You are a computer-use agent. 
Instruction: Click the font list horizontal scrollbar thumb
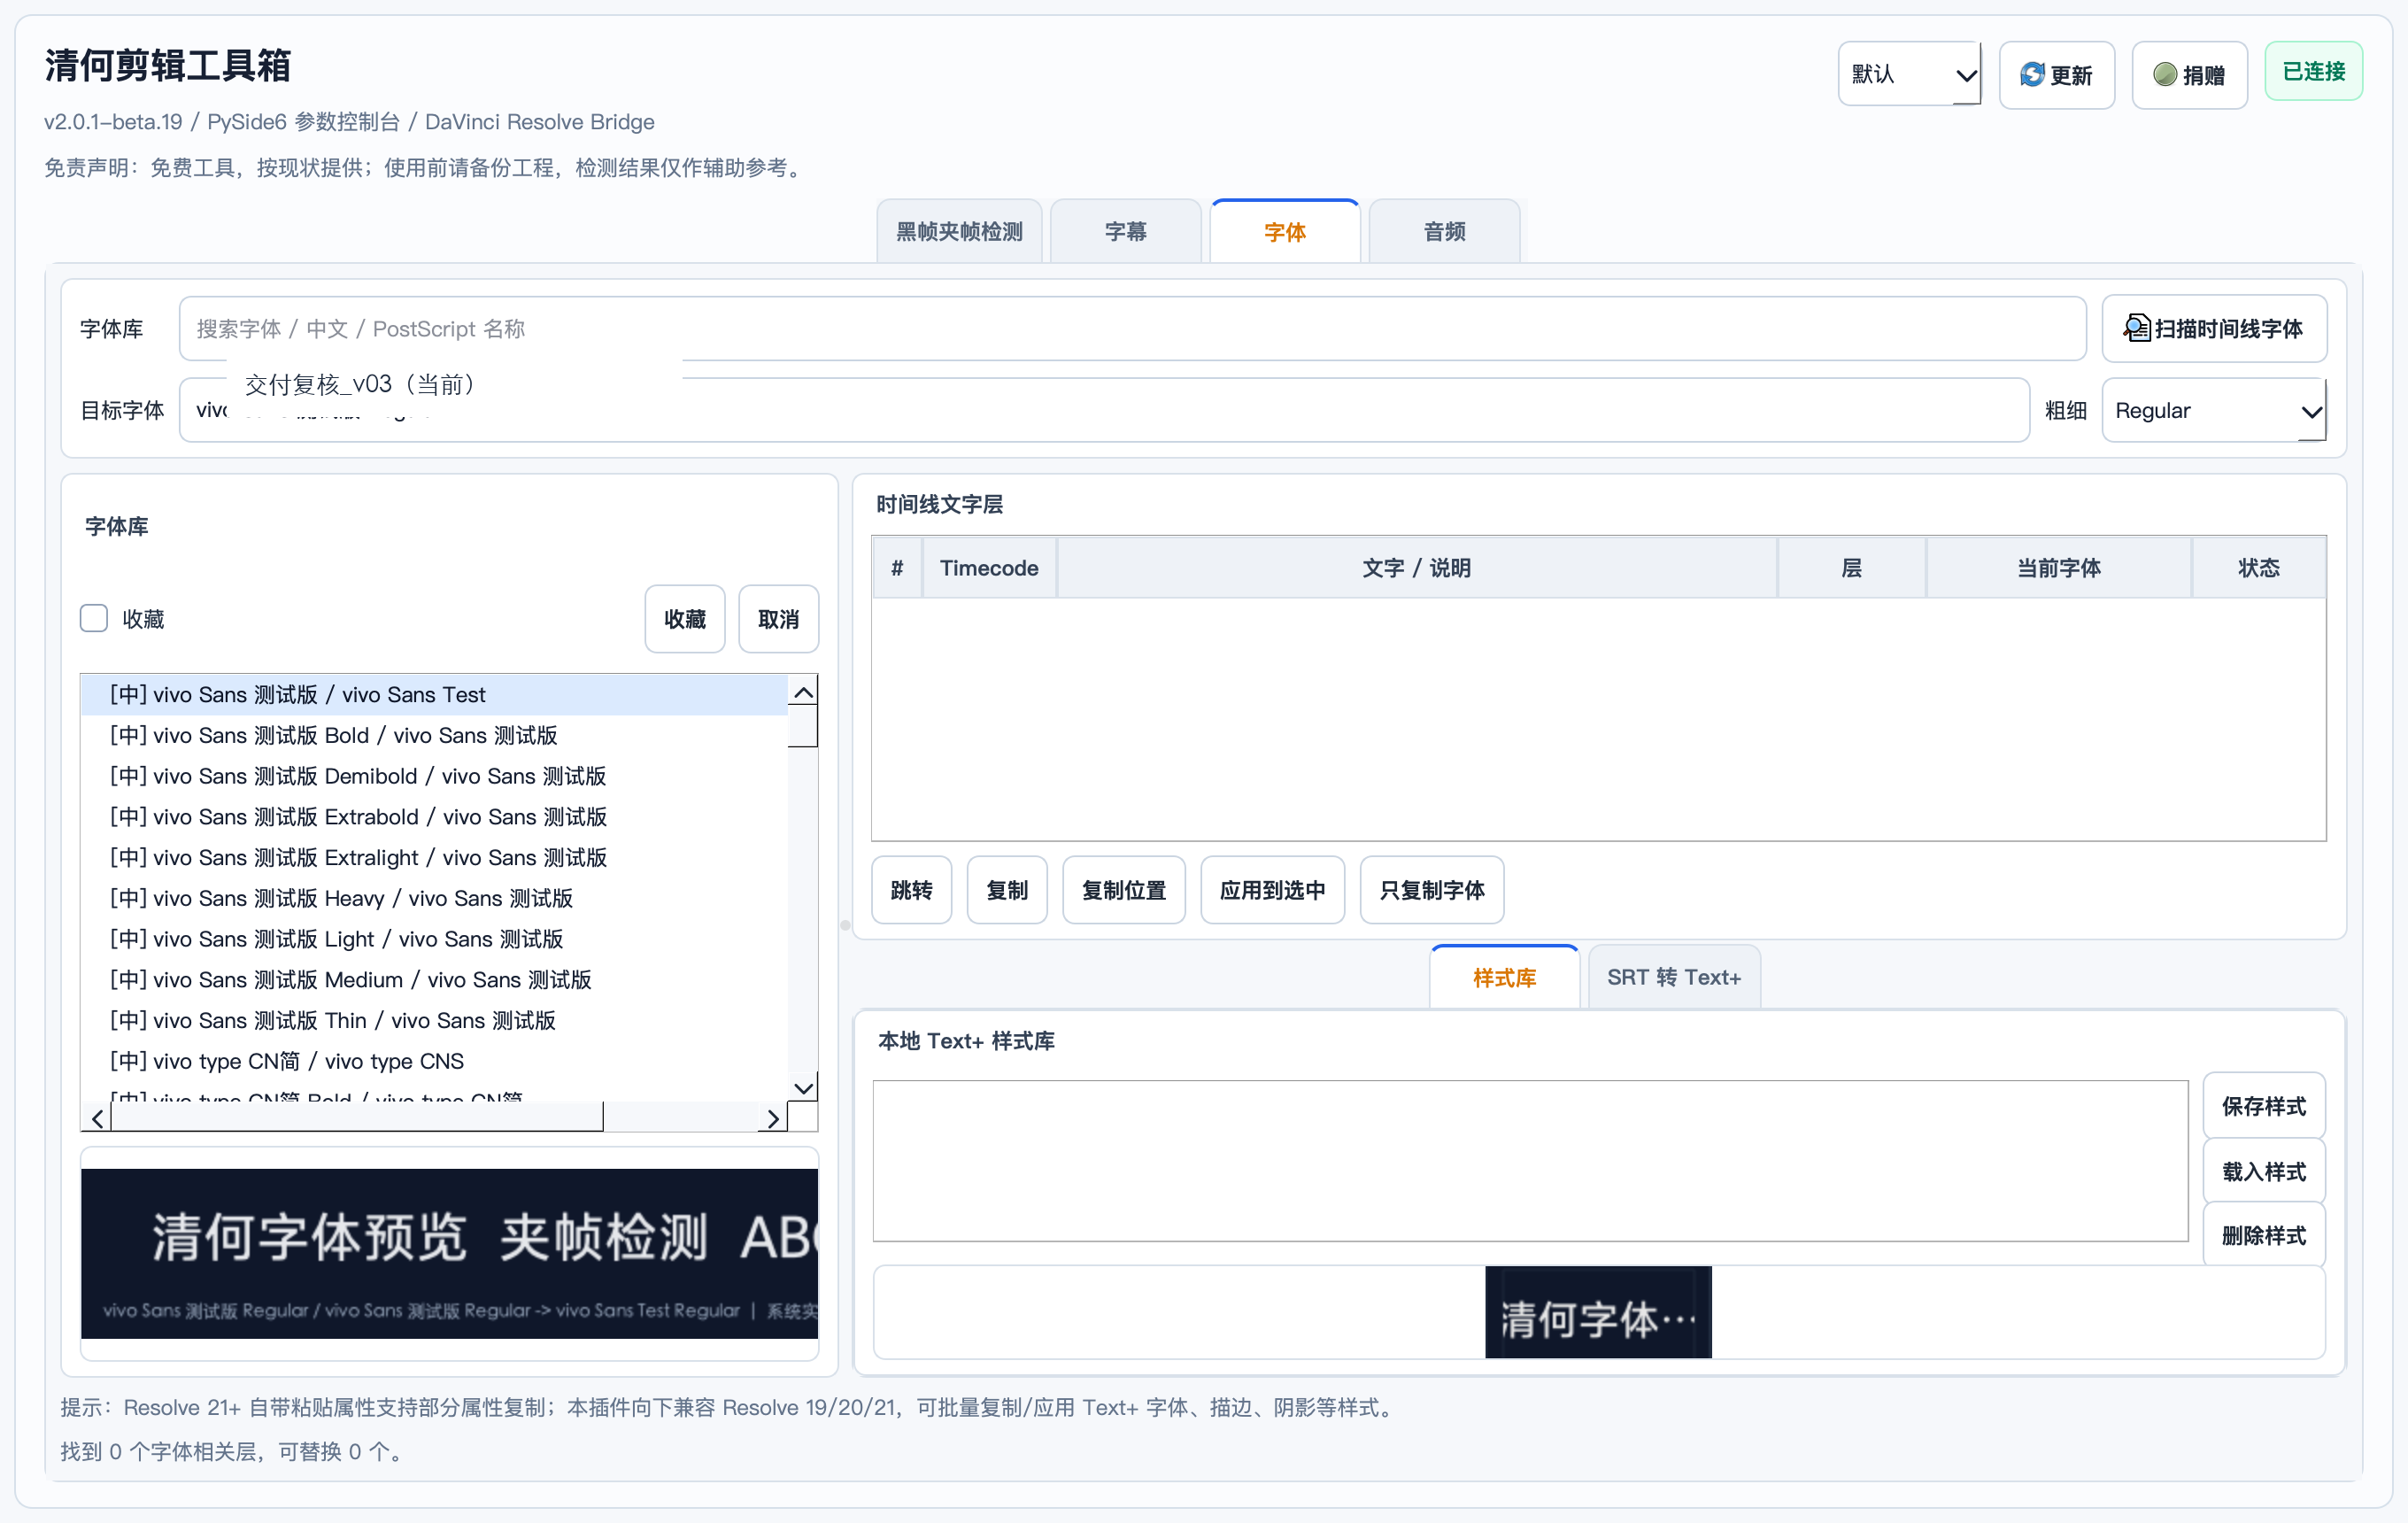pos(357,1118)
